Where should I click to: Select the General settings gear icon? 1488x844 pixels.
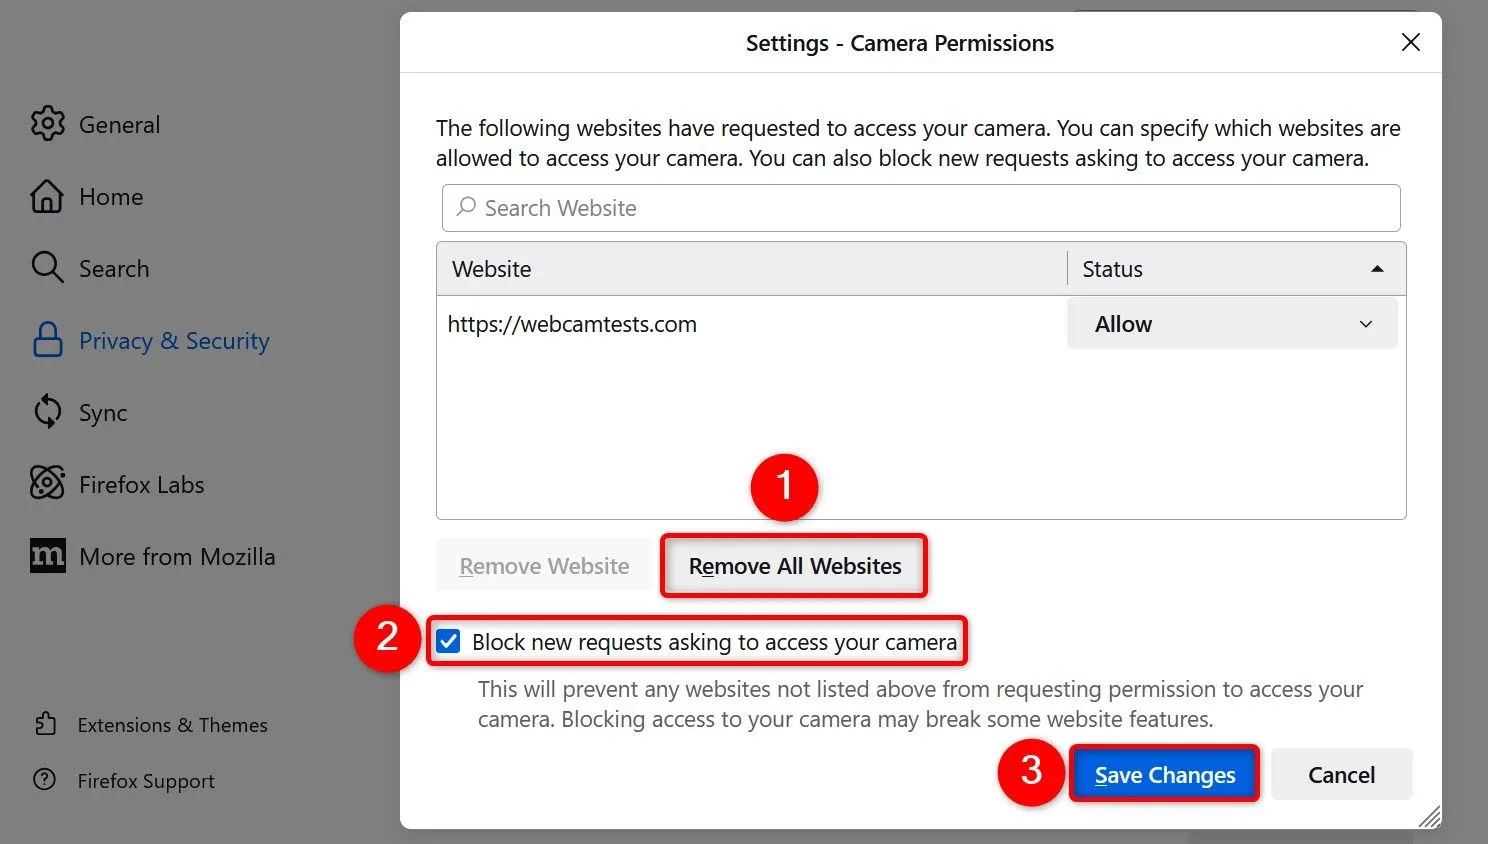click(47, 124)
